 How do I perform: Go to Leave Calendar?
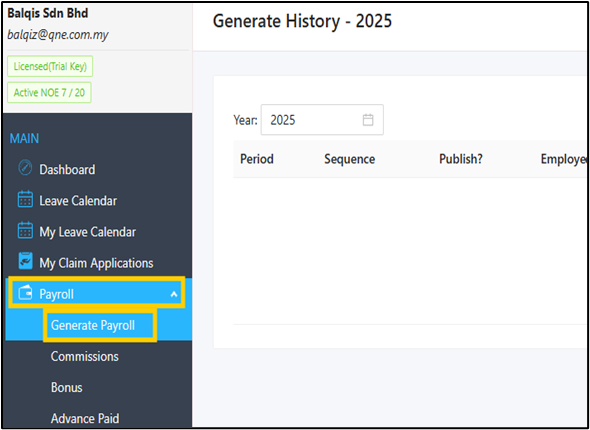[x=78, y=201]
